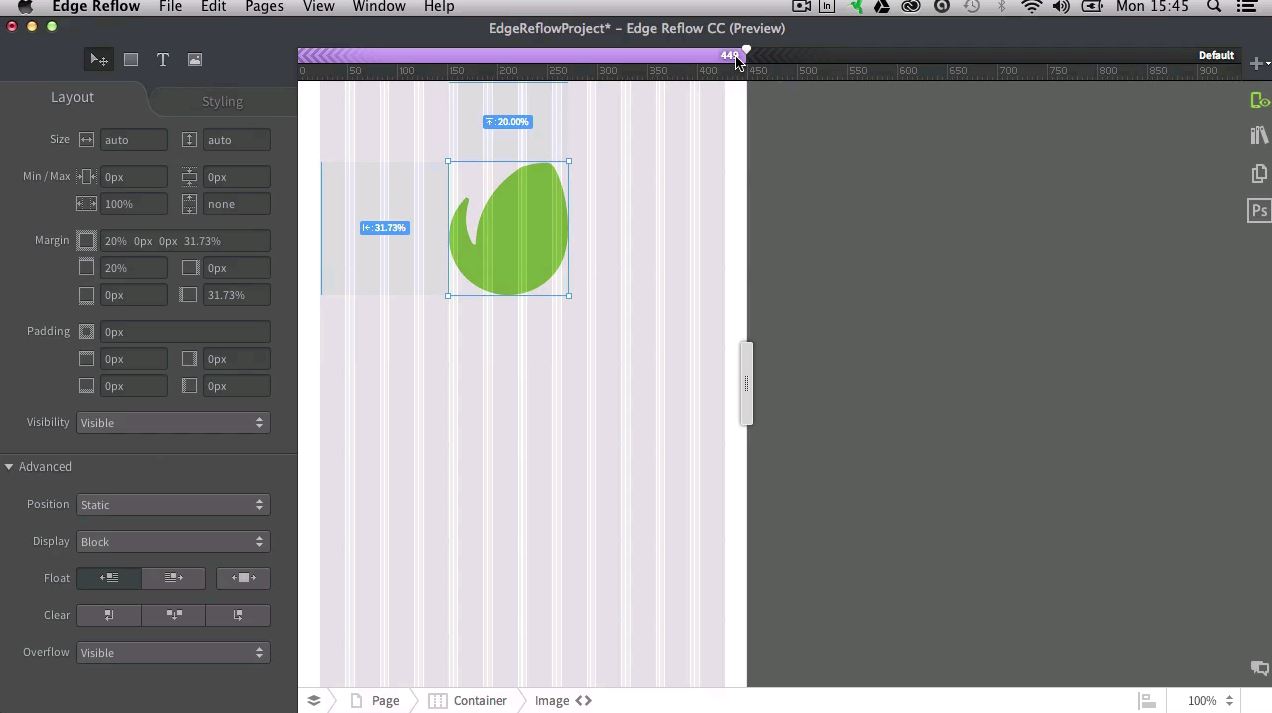The image size is (1272, 713).
Task: Switch to the Layout tab
Action: point(72,97)
